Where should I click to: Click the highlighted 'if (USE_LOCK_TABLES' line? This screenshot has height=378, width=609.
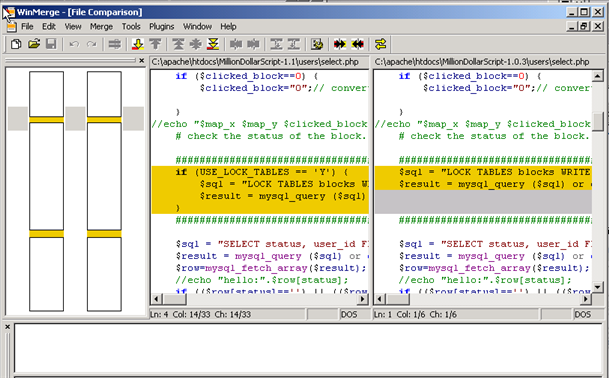[x=260, y=172]
